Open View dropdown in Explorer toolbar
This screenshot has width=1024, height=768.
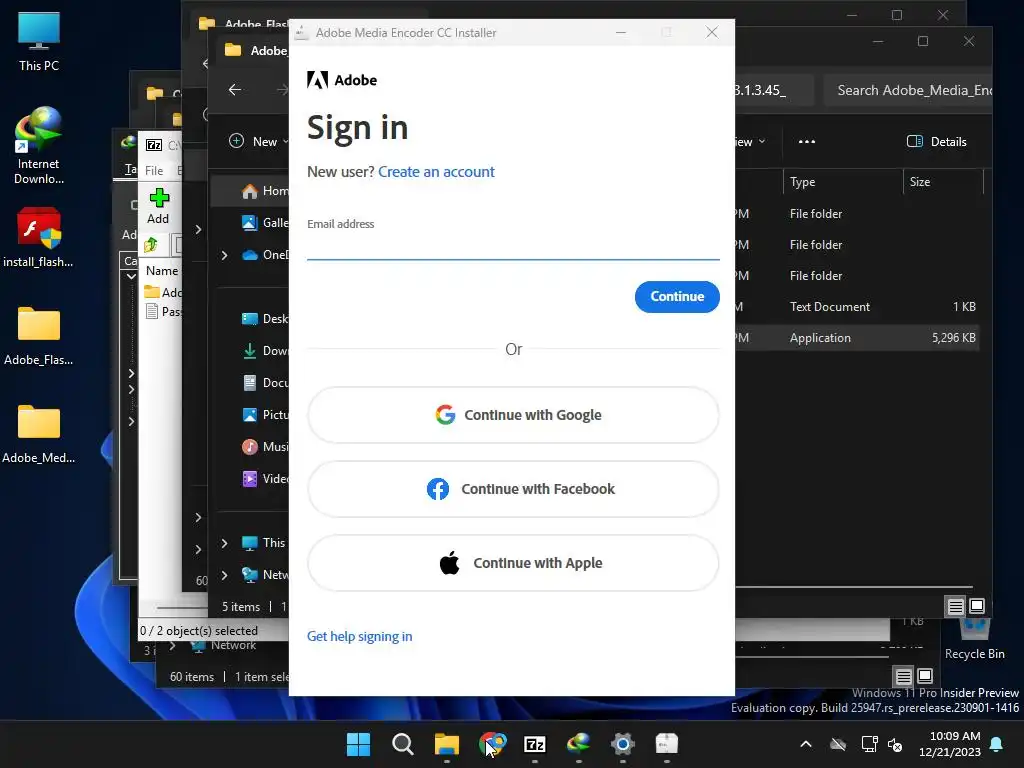[750, 141]
